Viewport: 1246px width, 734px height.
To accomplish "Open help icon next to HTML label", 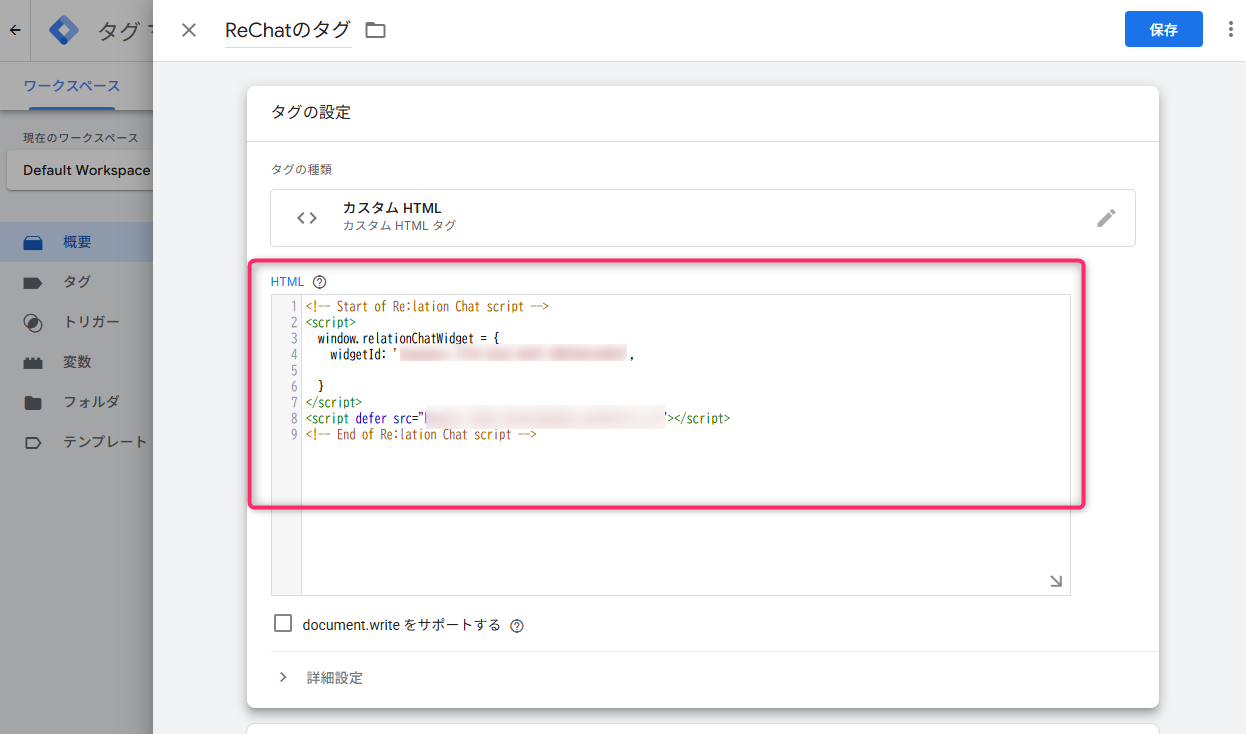I will [x=320, y=282].
